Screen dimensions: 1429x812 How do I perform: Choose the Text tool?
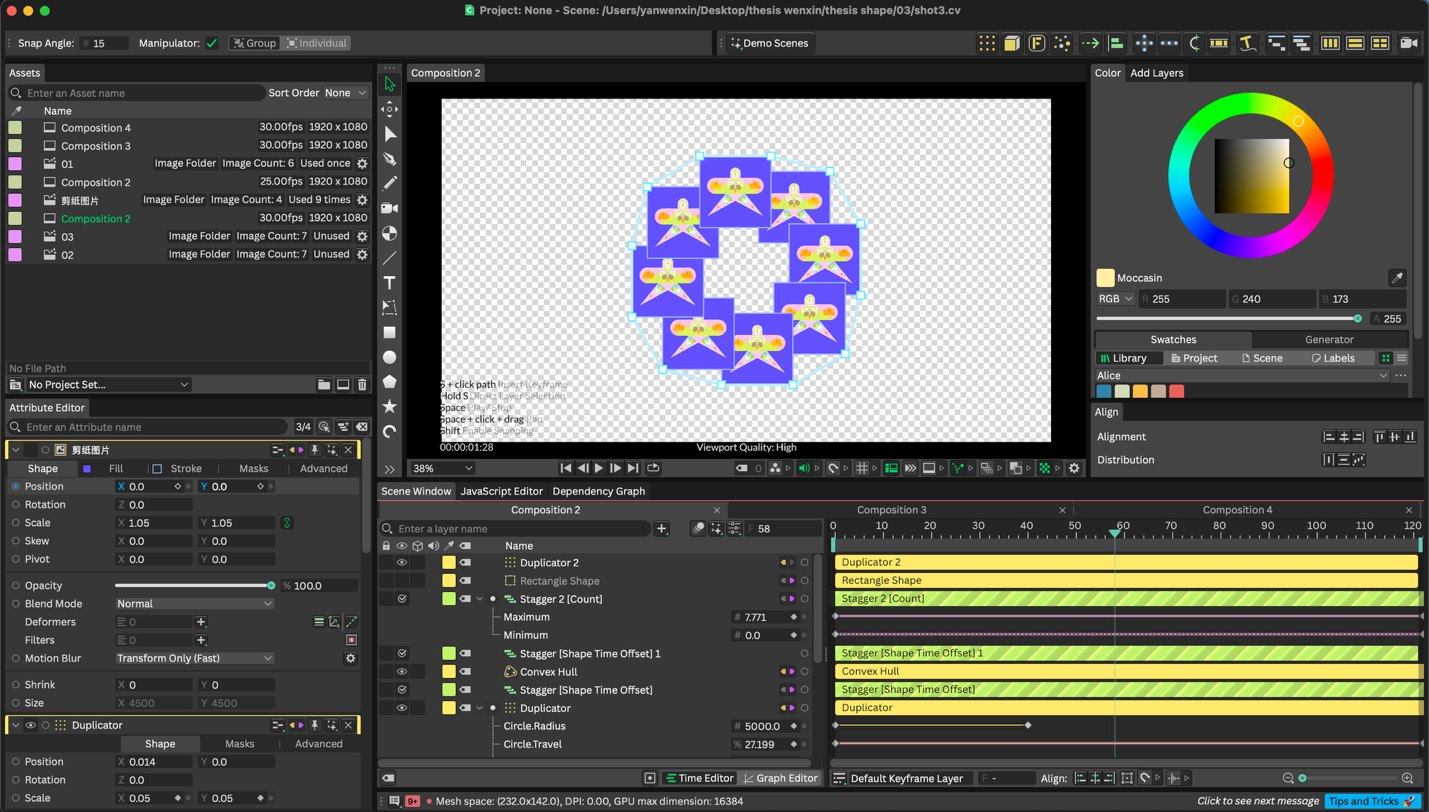390,283
